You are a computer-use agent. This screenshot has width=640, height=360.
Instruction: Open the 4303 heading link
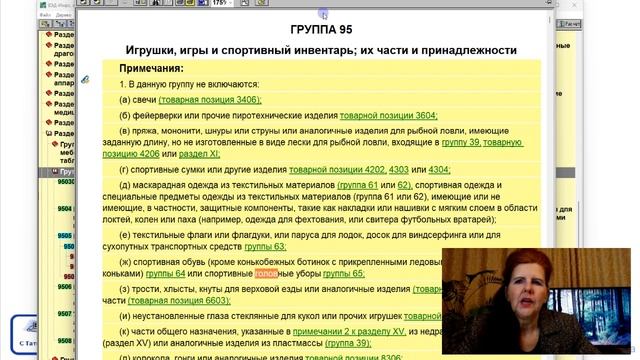tap(399, 169)
